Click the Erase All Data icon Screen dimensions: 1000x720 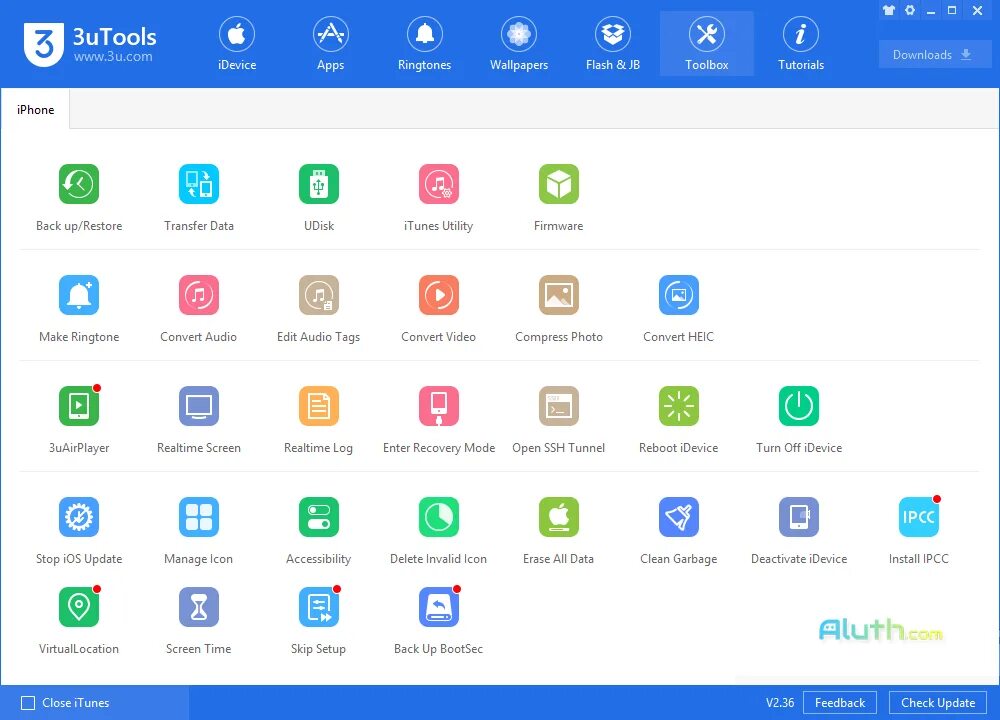(559, 517)
